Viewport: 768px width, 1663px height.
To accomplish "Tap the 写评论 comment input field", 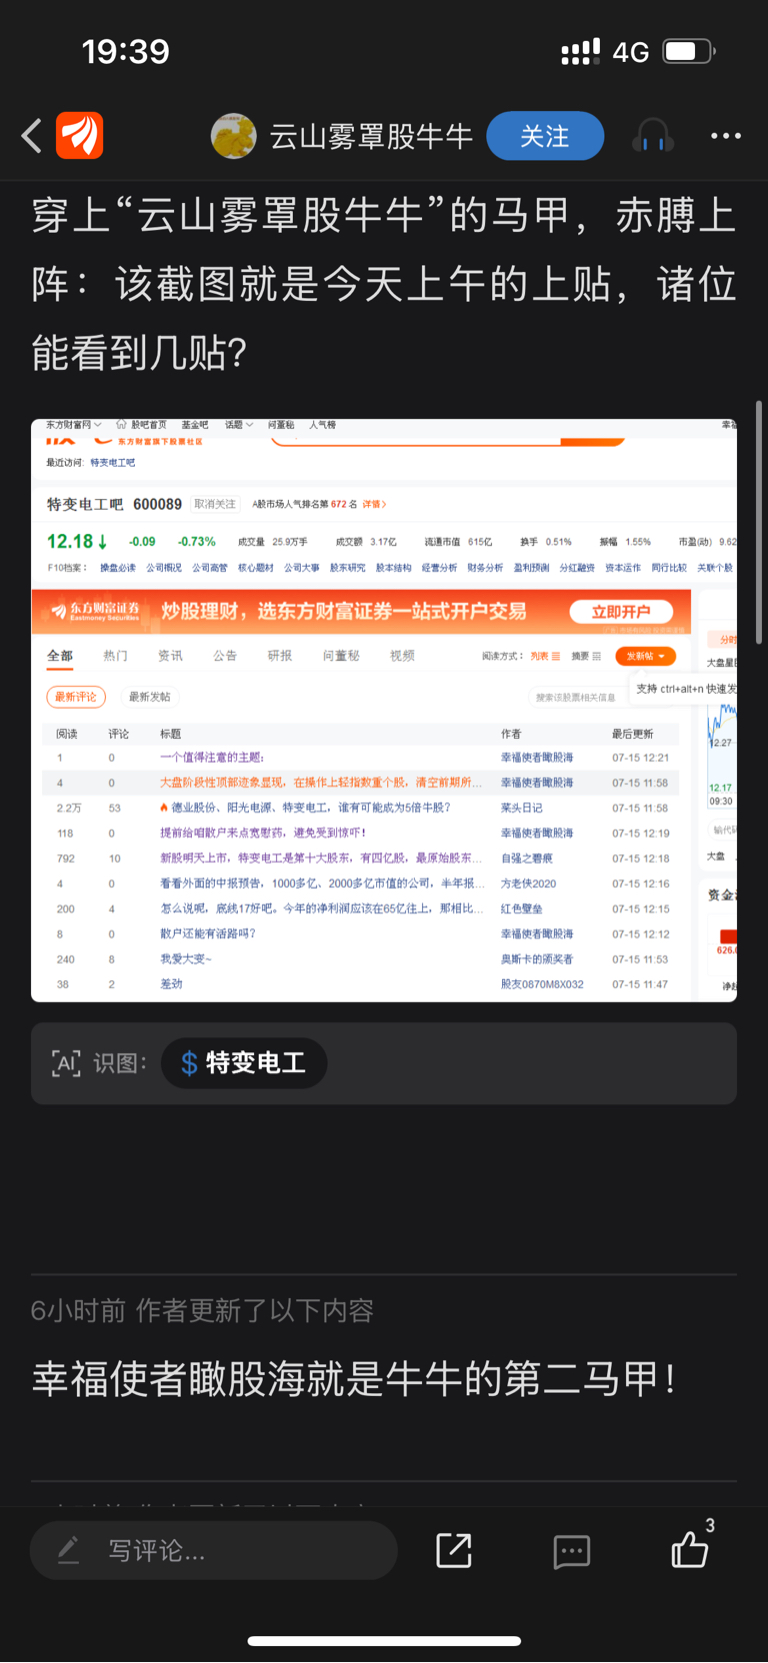I will 214,1551.
